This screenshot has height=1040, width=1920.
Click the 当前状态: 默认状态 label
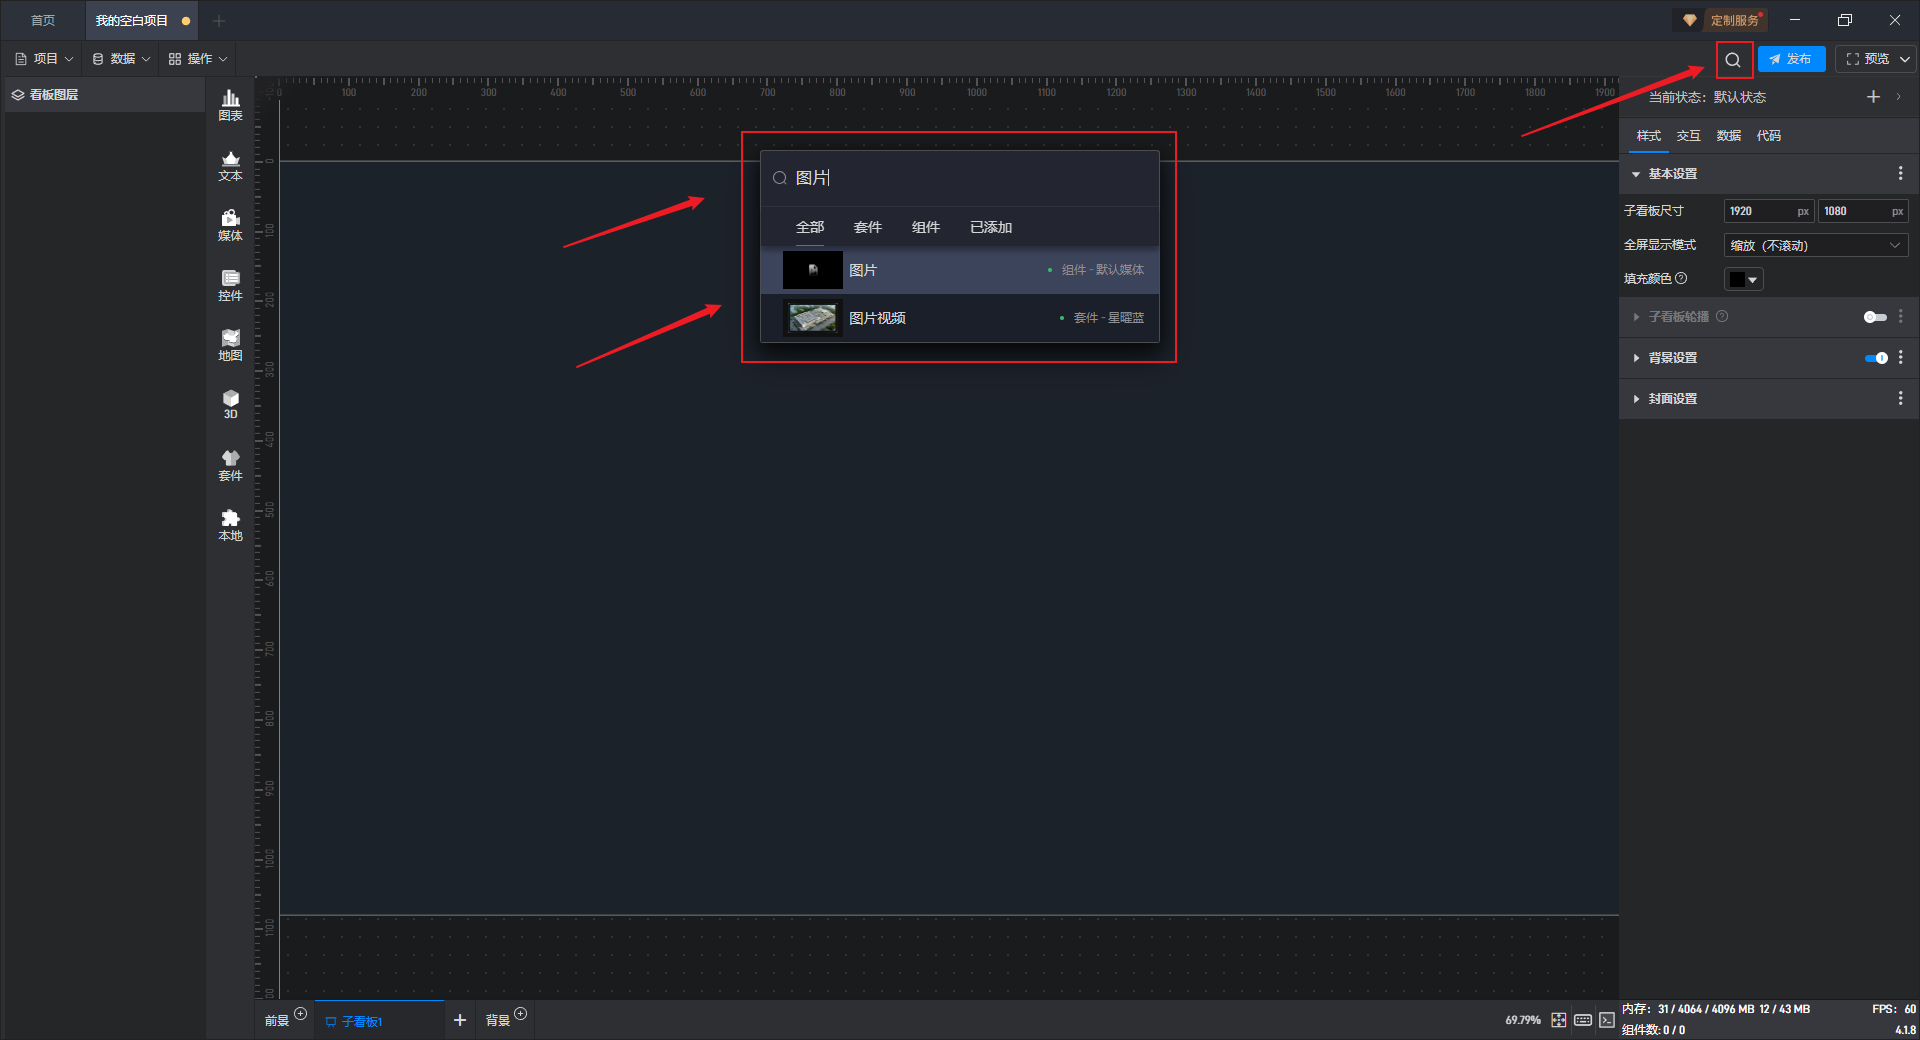[1707, 97]
